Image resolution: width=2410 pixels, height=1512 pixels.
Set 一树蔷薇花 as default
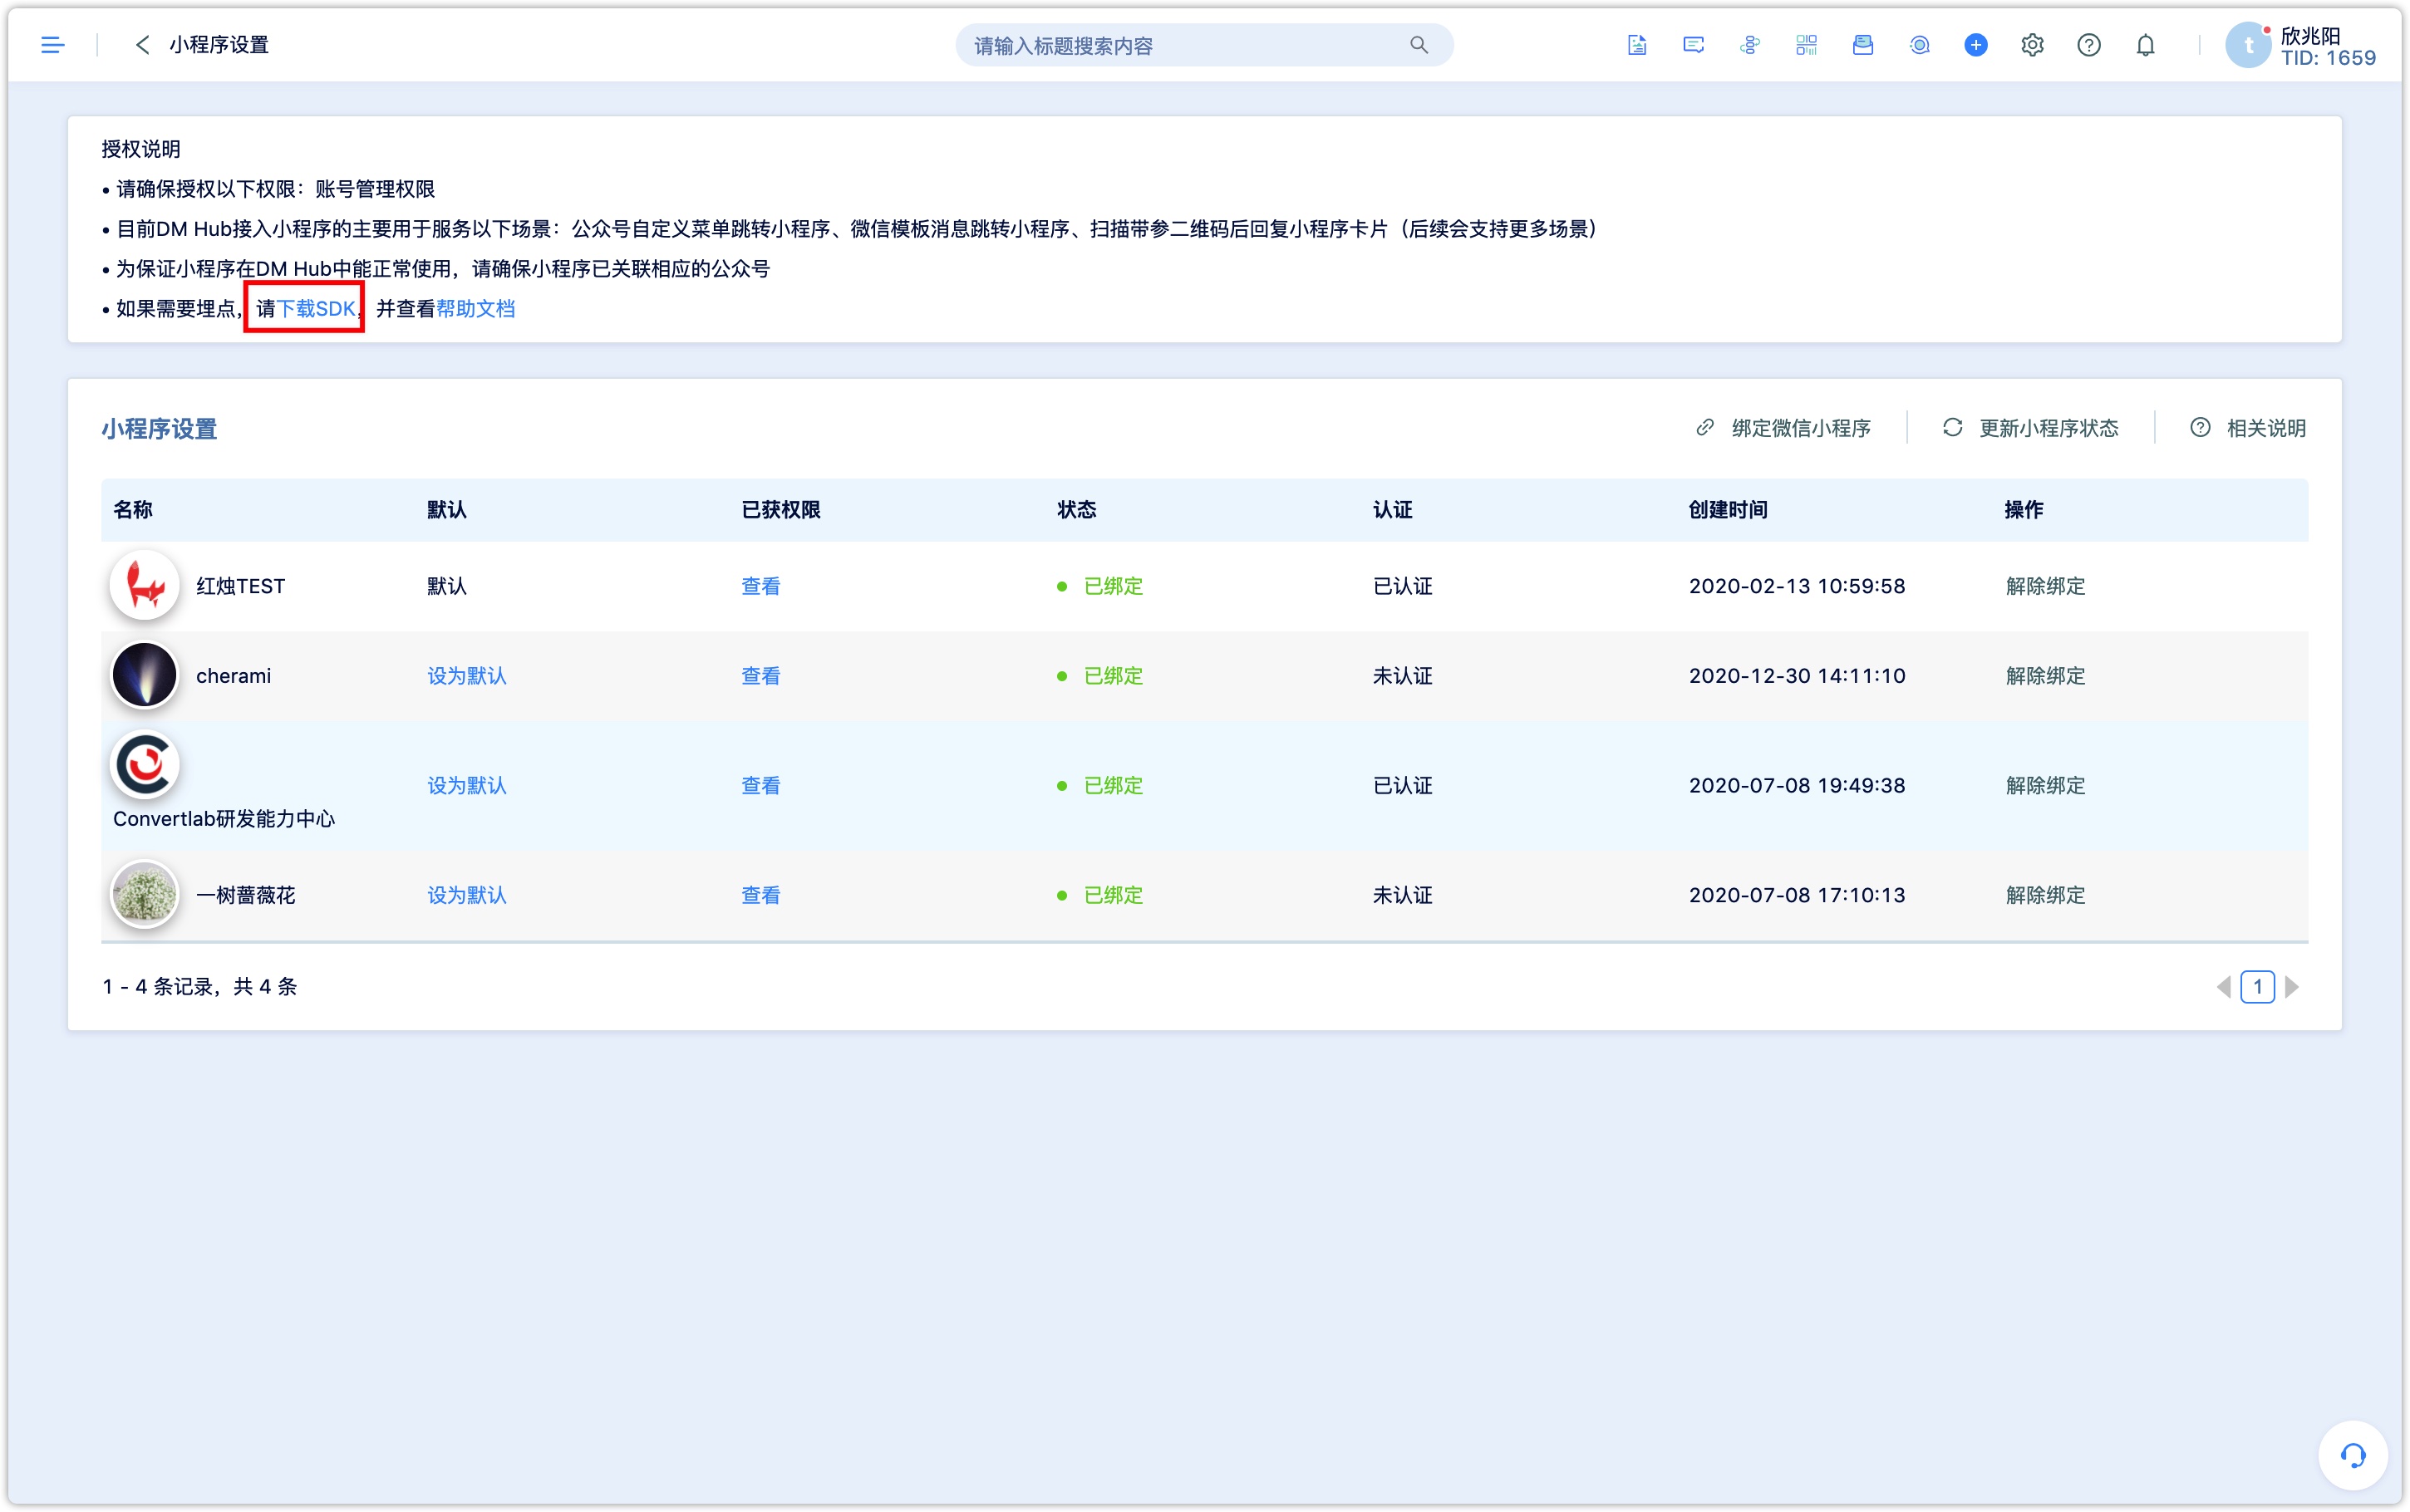click(x=467, y=895)
